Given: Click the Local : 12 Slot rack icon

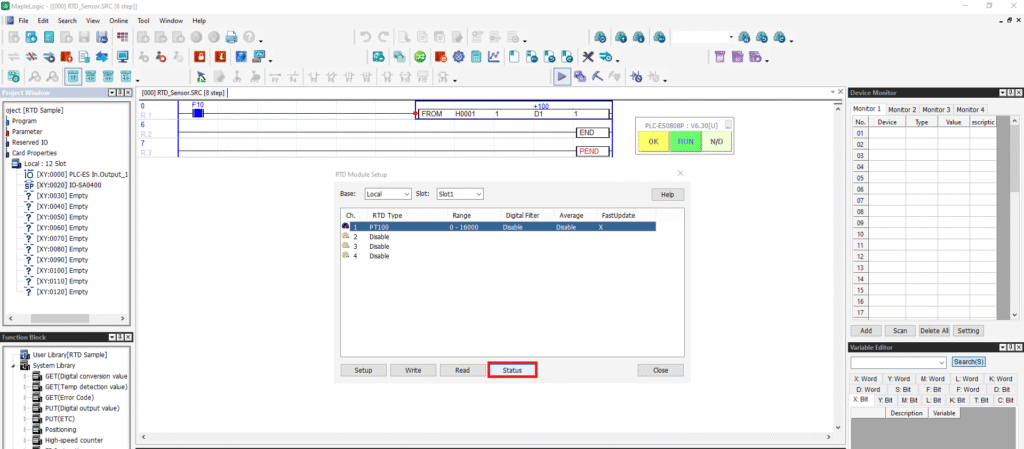Looking at the screenshot, I should tap(18, 163).
